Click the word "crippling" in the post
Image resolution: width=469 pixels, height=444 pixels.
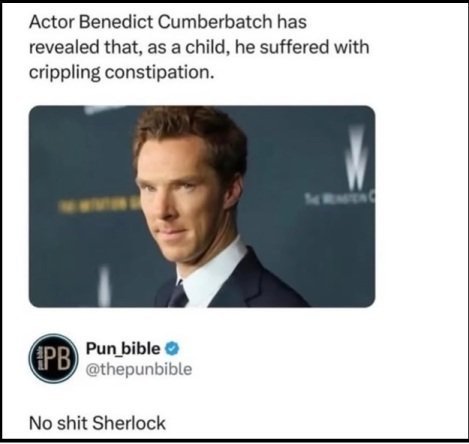coord(65,72)
